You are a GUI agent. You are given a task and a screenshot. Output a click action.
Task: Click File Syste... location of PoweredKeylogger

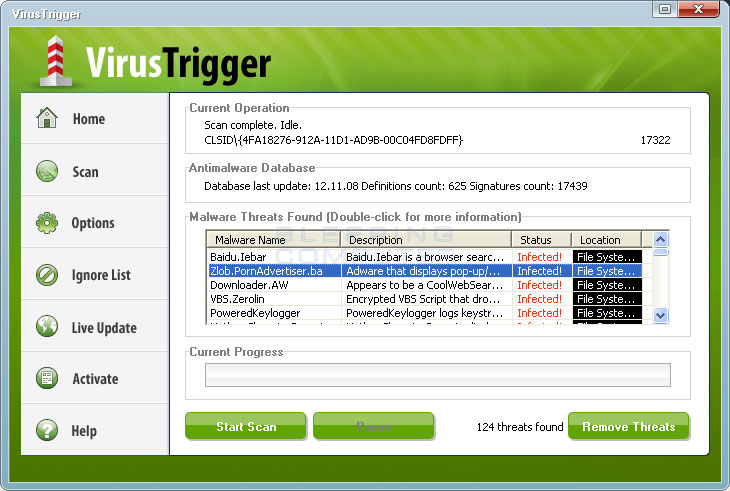[x=607, y=313]
